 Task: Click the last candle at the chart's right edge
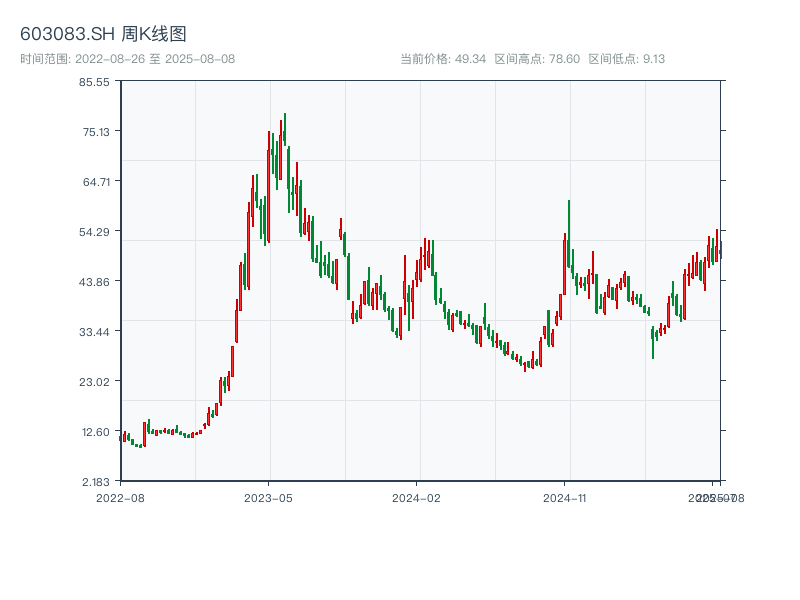(x=721, y=250)
